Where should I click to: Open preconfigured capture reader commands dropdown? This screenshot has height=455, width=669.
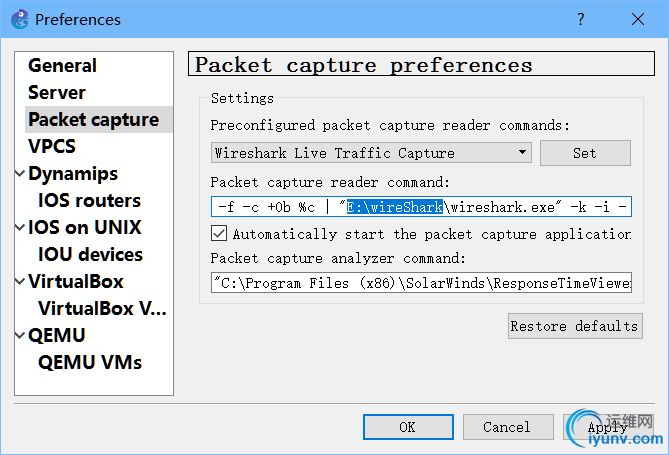coord(371,153)
